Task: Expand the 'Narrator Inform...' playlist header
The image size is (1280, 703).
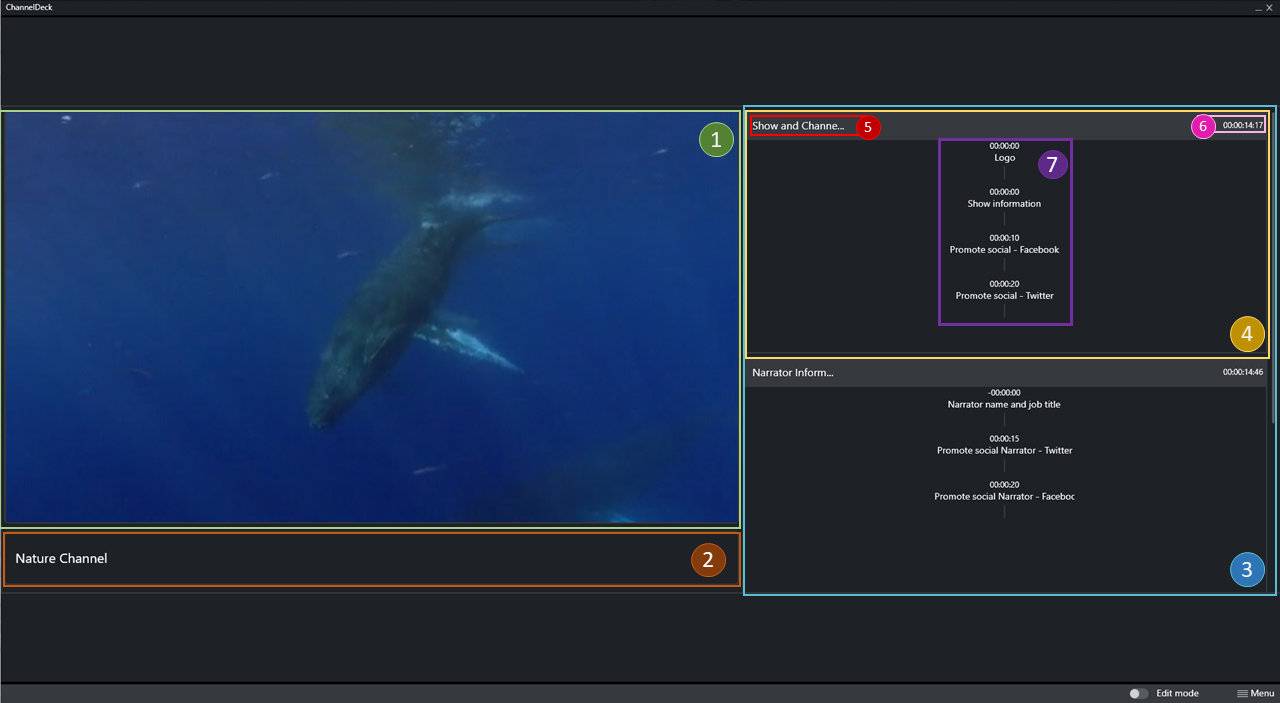Action: point(793,372)
